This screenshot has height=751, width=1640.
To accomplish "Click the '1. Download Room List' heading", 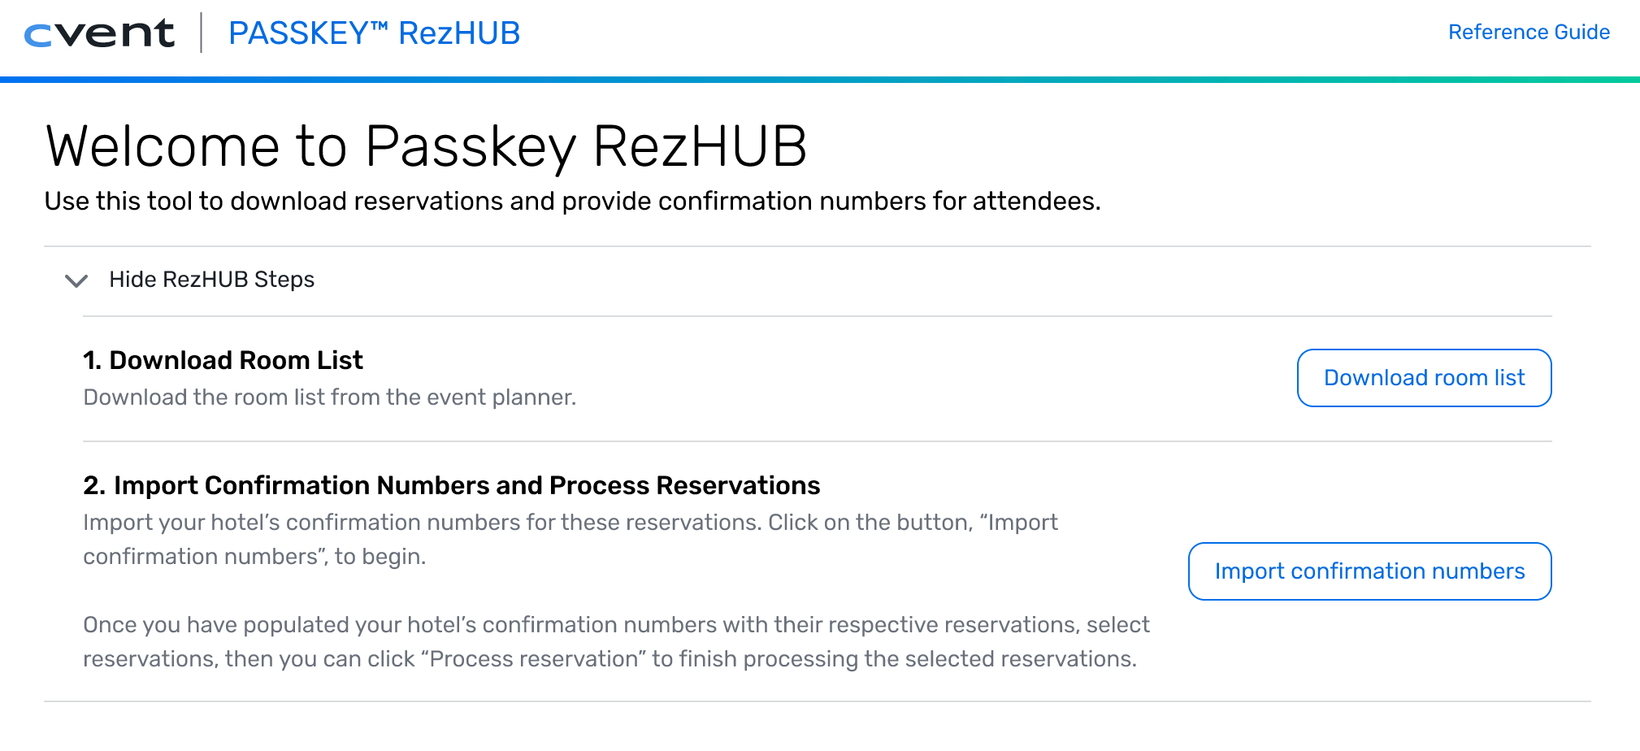I will [x=223, y=360].
